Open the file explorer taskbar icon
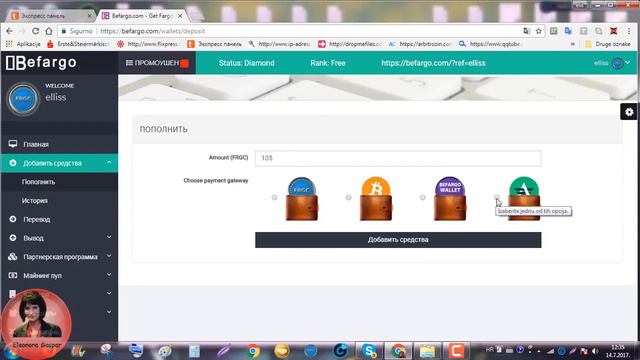The height and width of the screenshot is (360, 640). [427, 351]
